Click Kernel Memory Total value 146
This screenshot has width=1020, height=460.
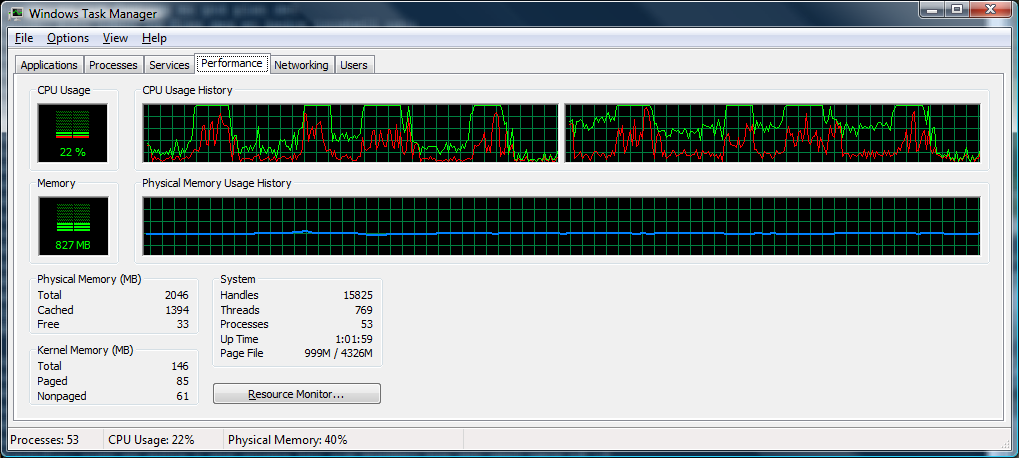[180, 366]
